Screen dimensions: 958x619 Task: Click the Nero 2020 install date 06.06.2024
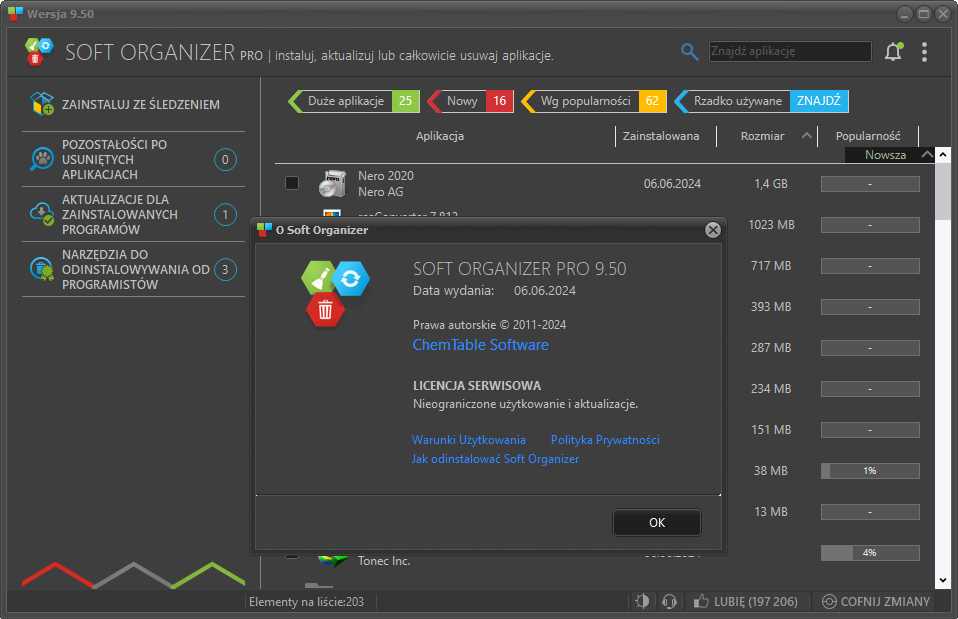[672, 183]
